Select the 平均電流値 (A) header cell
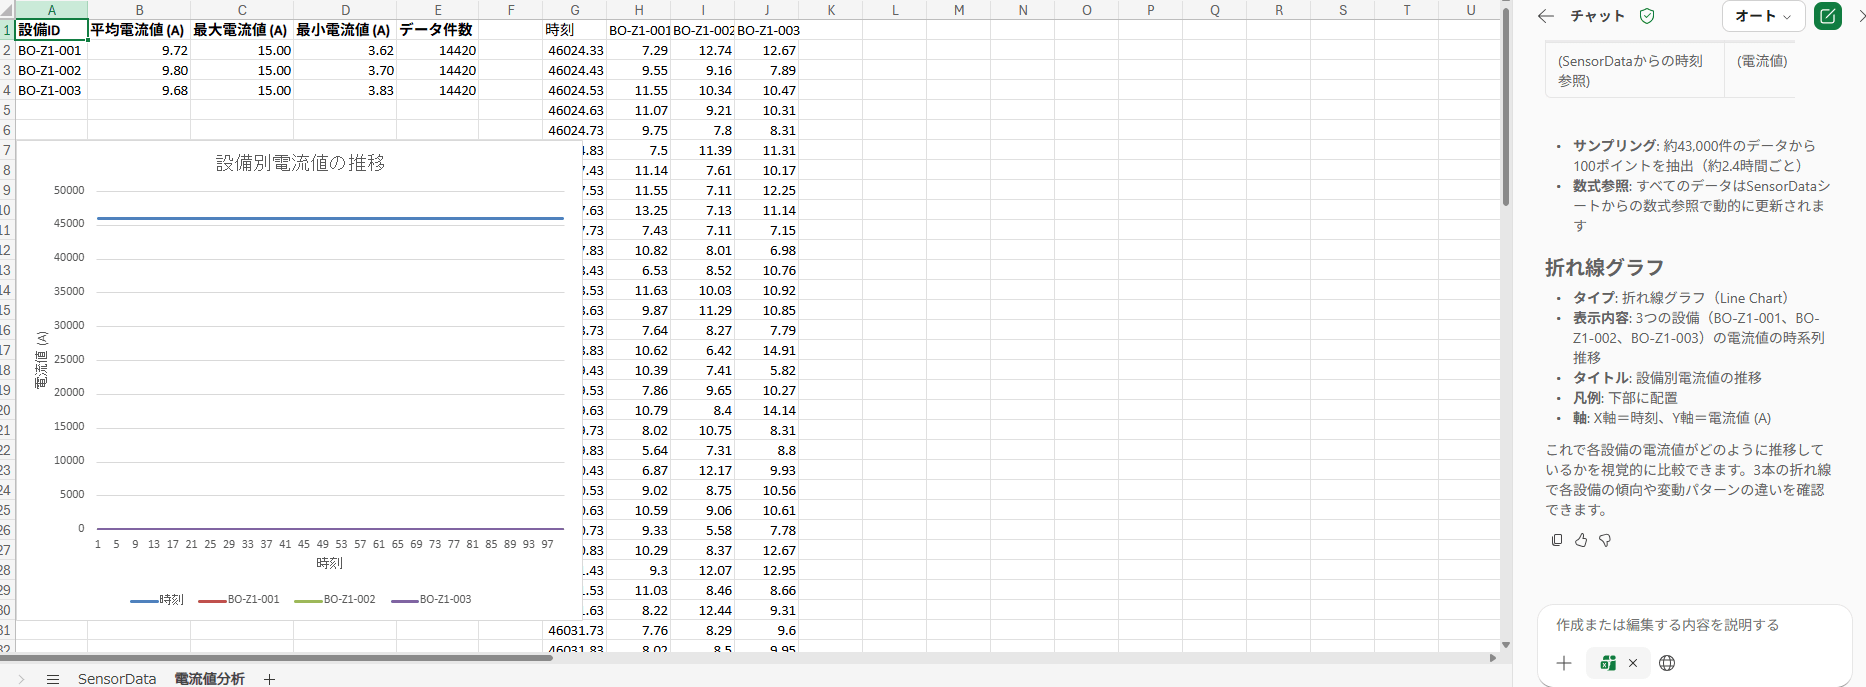 click(x=139, y=30)
